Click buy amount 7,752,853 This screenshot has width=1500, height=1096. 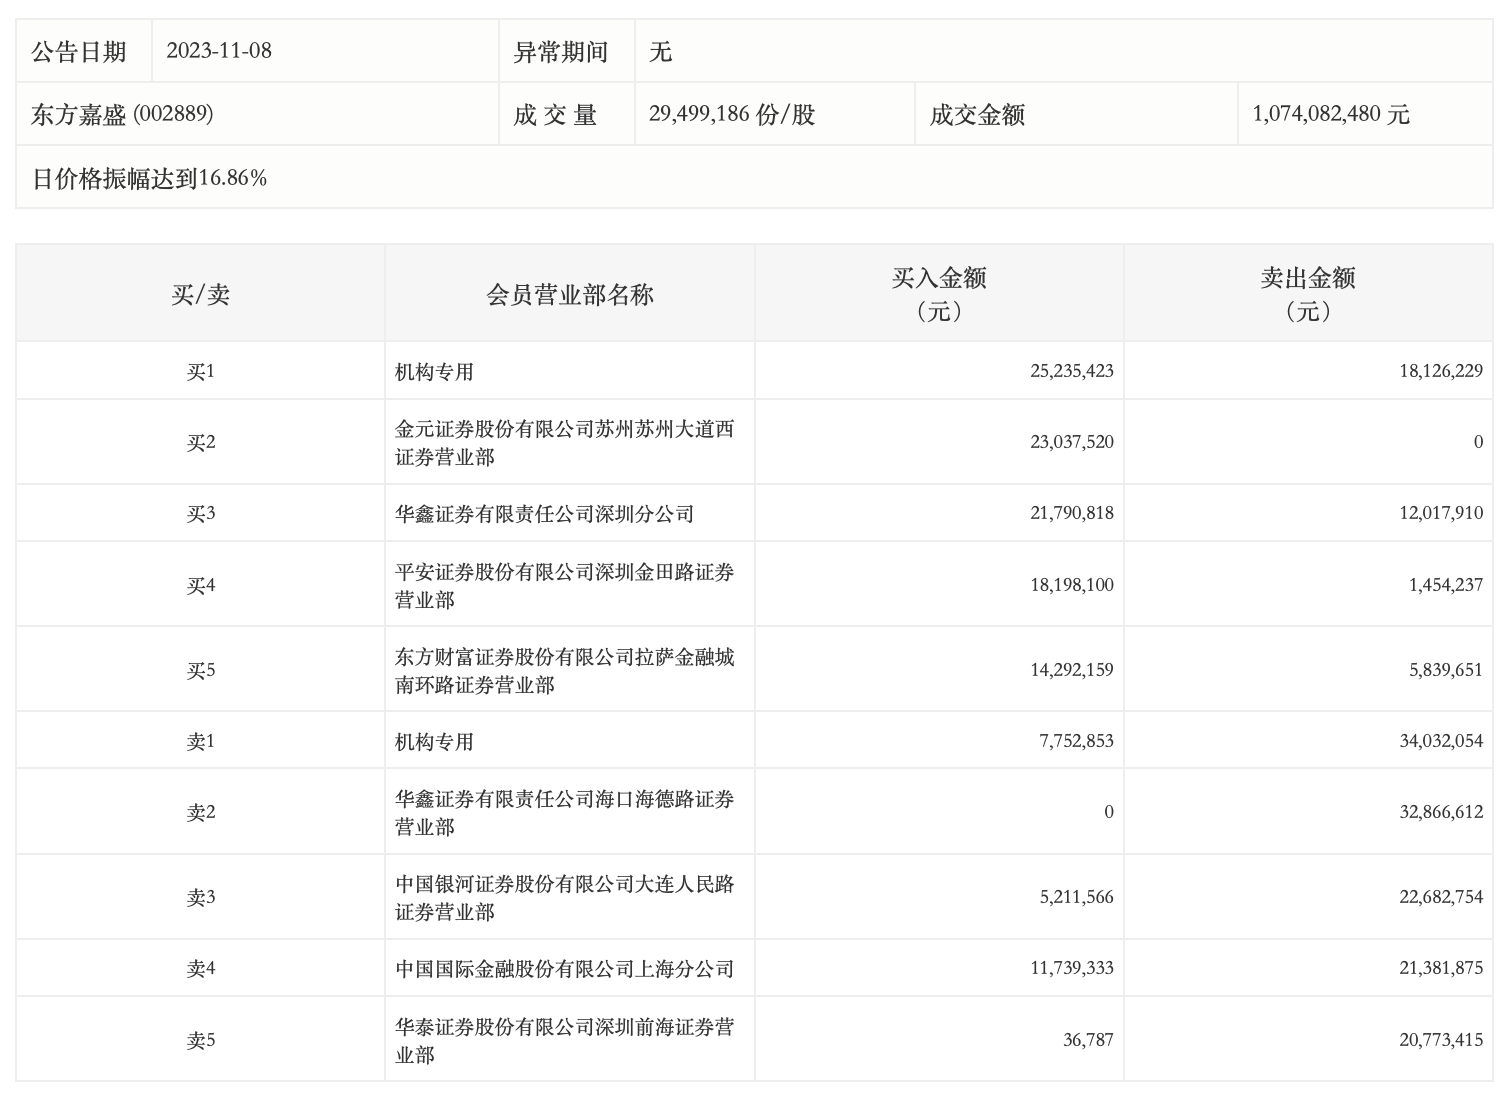1076,741
